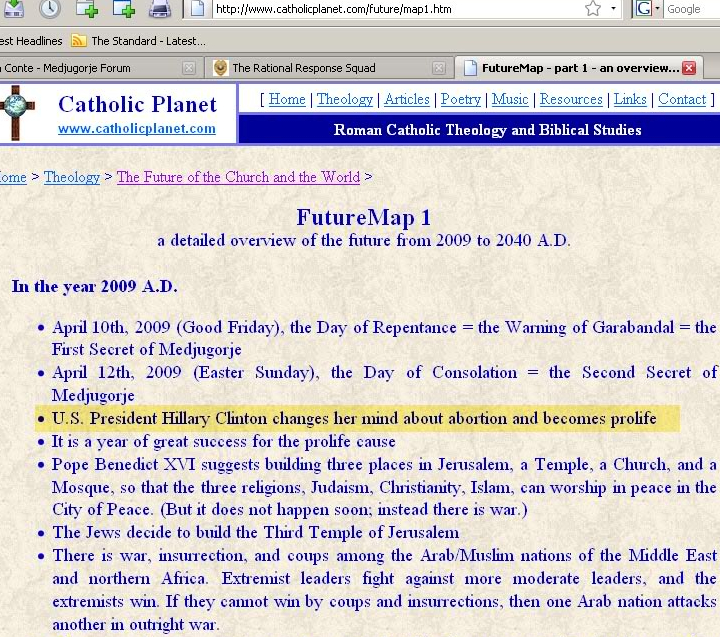The width and height of the screenshot is (720, 637).
Task: Close the Medjugorje Forum tab
Action: click(x=188, y=68)
